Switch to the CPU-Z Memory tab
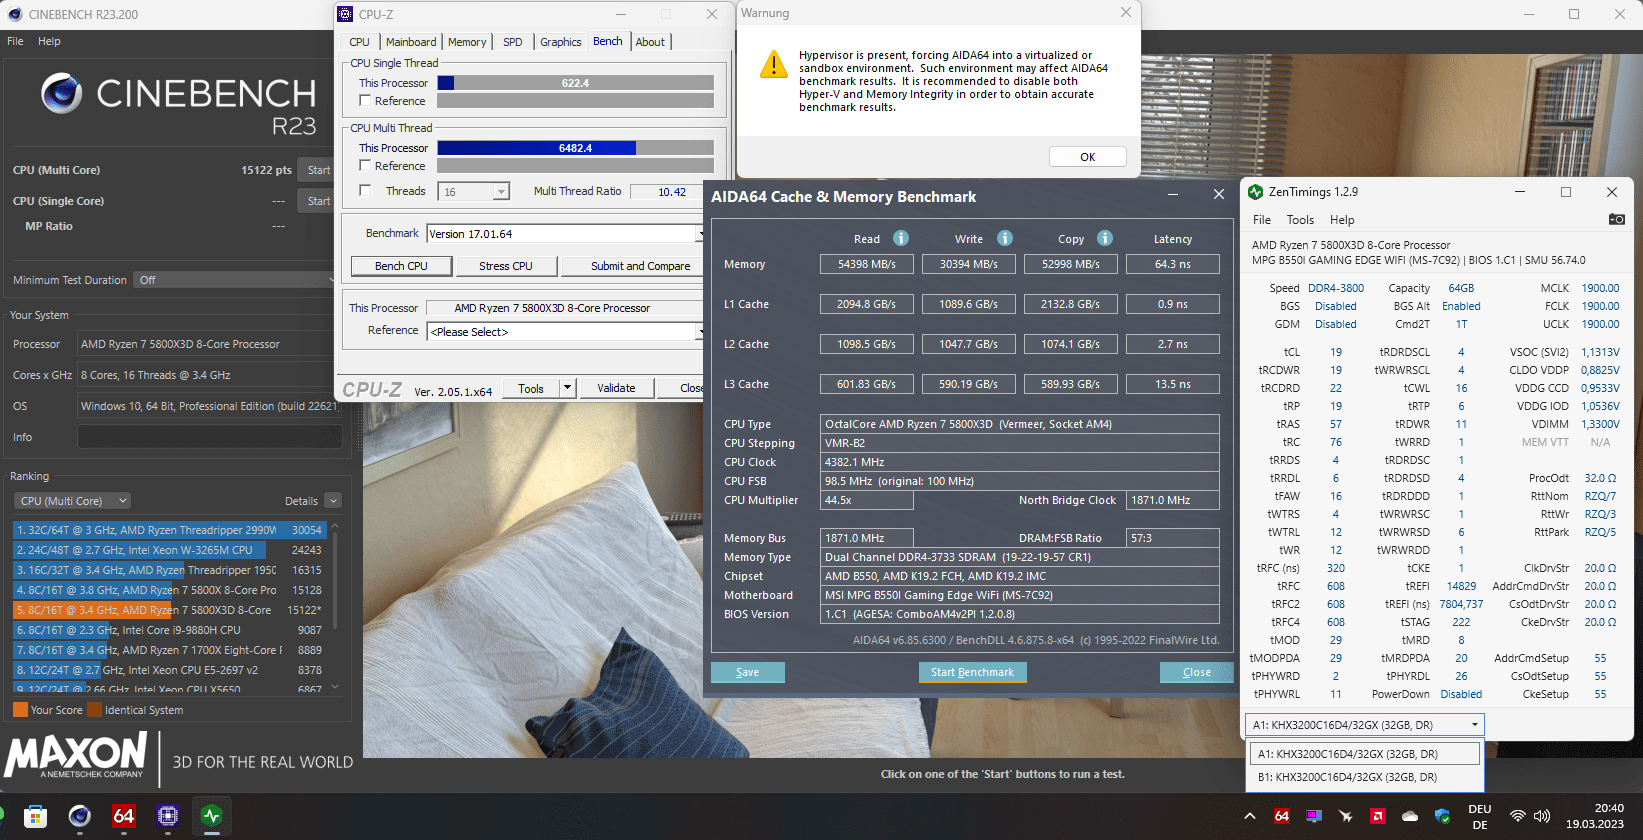 467,42
